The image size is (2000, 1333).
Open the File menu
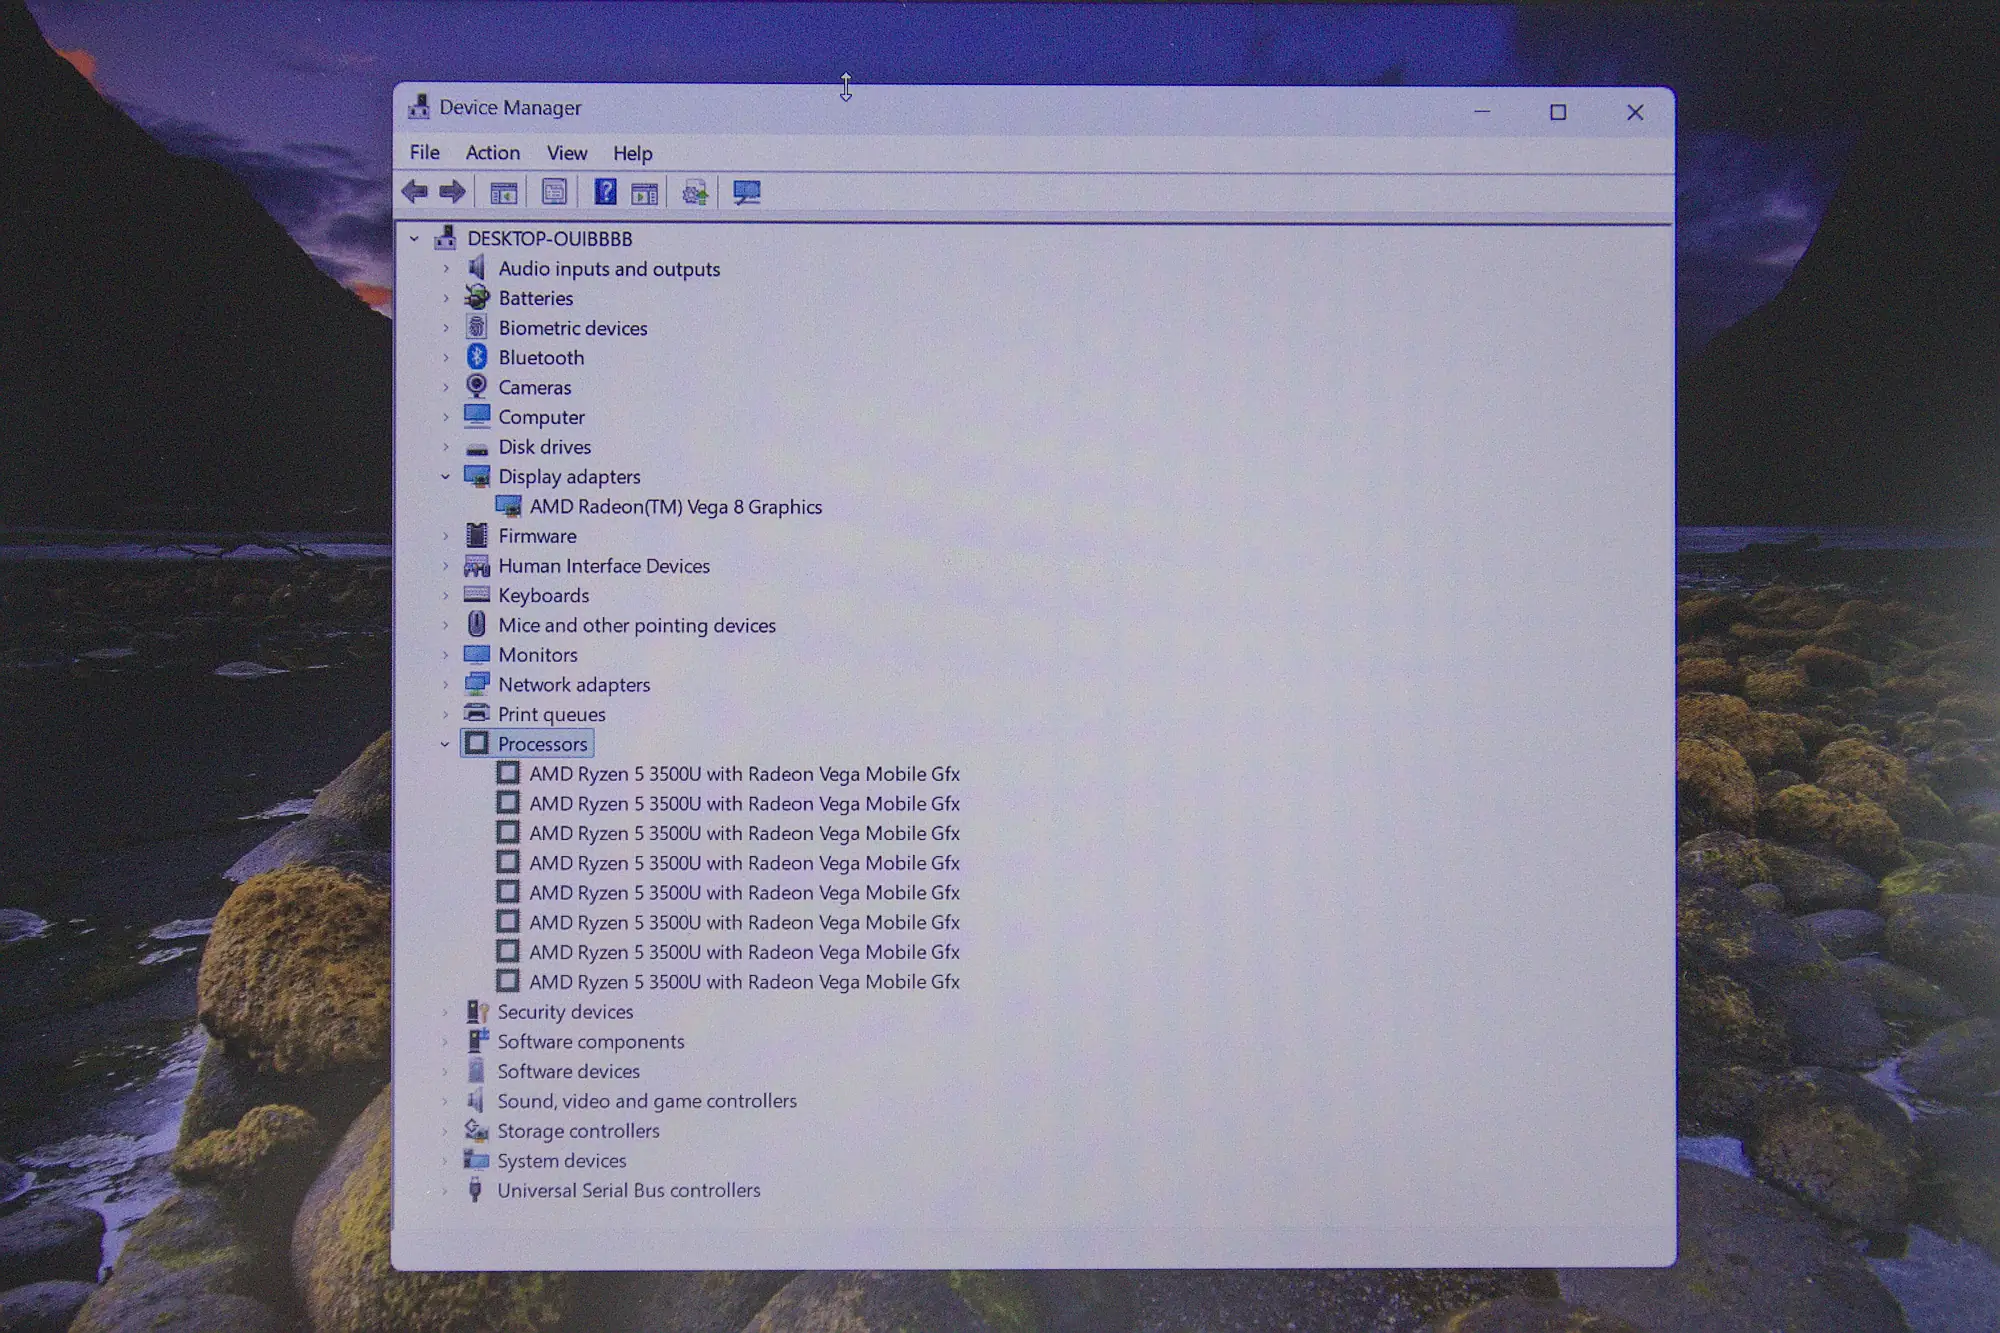coord(424,152)
